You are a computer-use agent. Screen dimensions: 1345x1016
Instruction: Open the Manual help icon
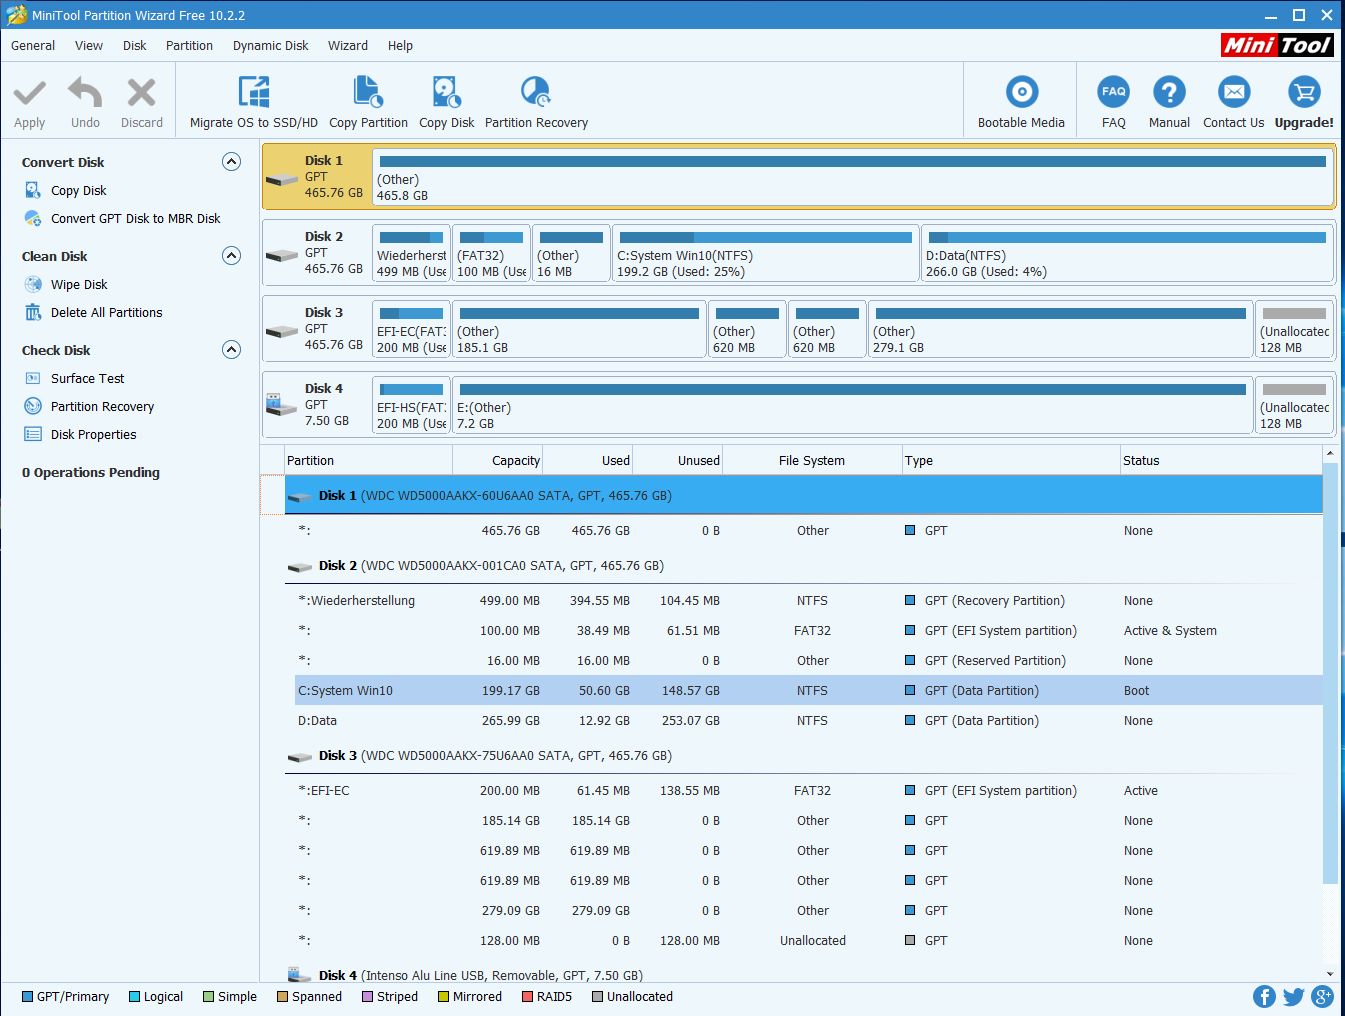tap(1169, 92)
